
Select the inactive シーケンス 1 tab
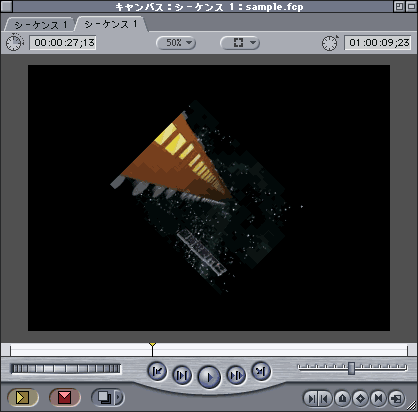point(41,25)
